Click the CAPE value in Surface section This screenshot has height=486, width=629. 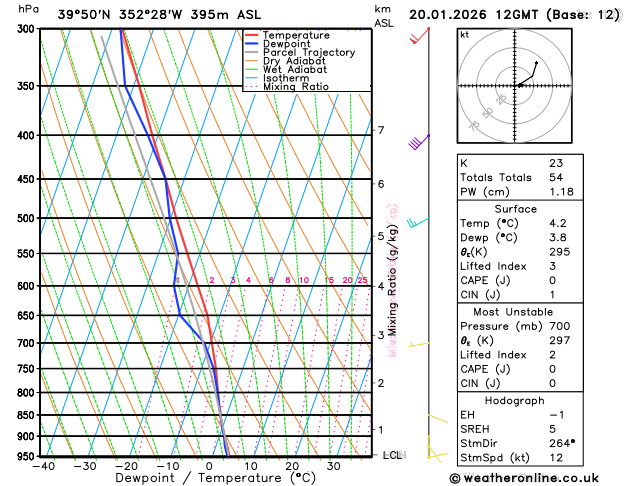(553, 280)
